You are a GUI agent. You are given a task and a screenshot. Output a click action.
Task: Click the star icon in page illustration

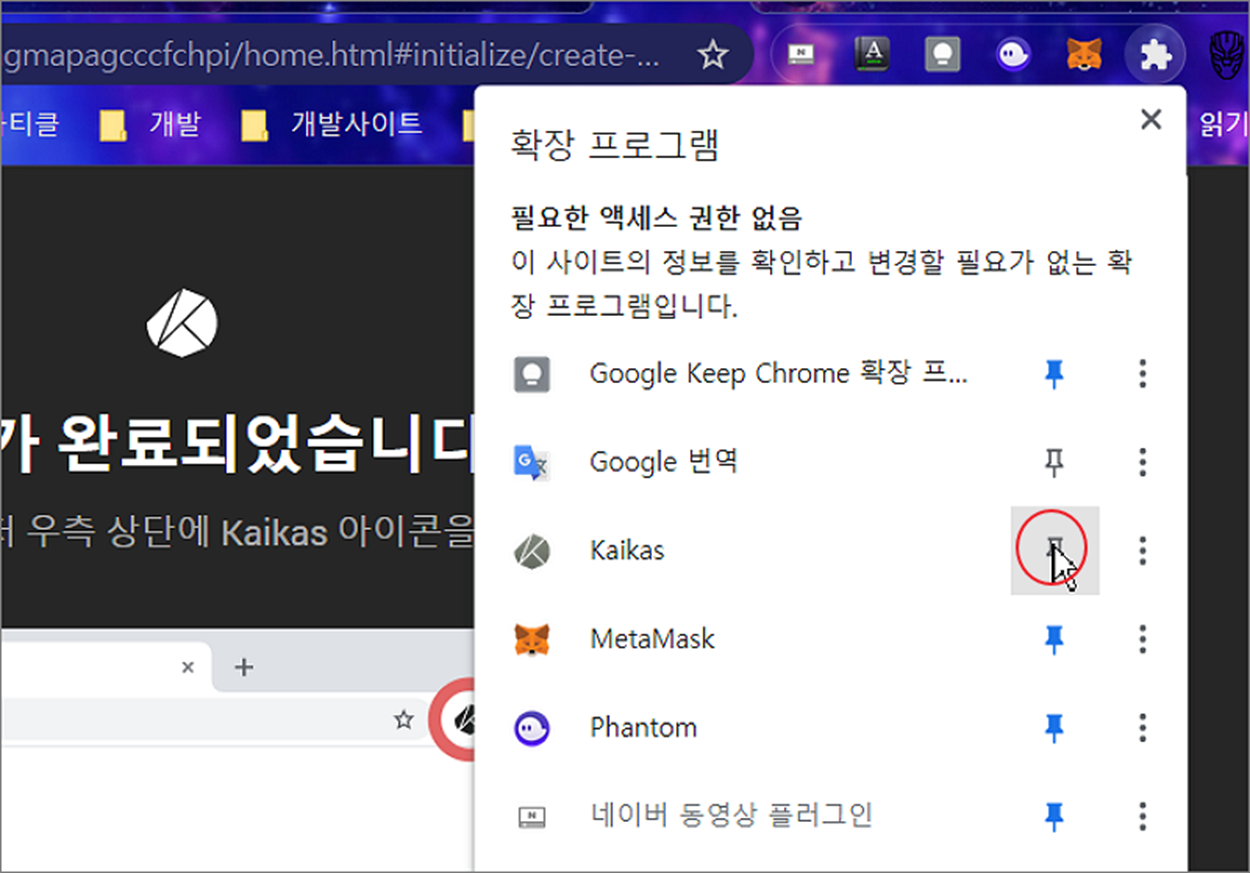[x=403, y=719]
